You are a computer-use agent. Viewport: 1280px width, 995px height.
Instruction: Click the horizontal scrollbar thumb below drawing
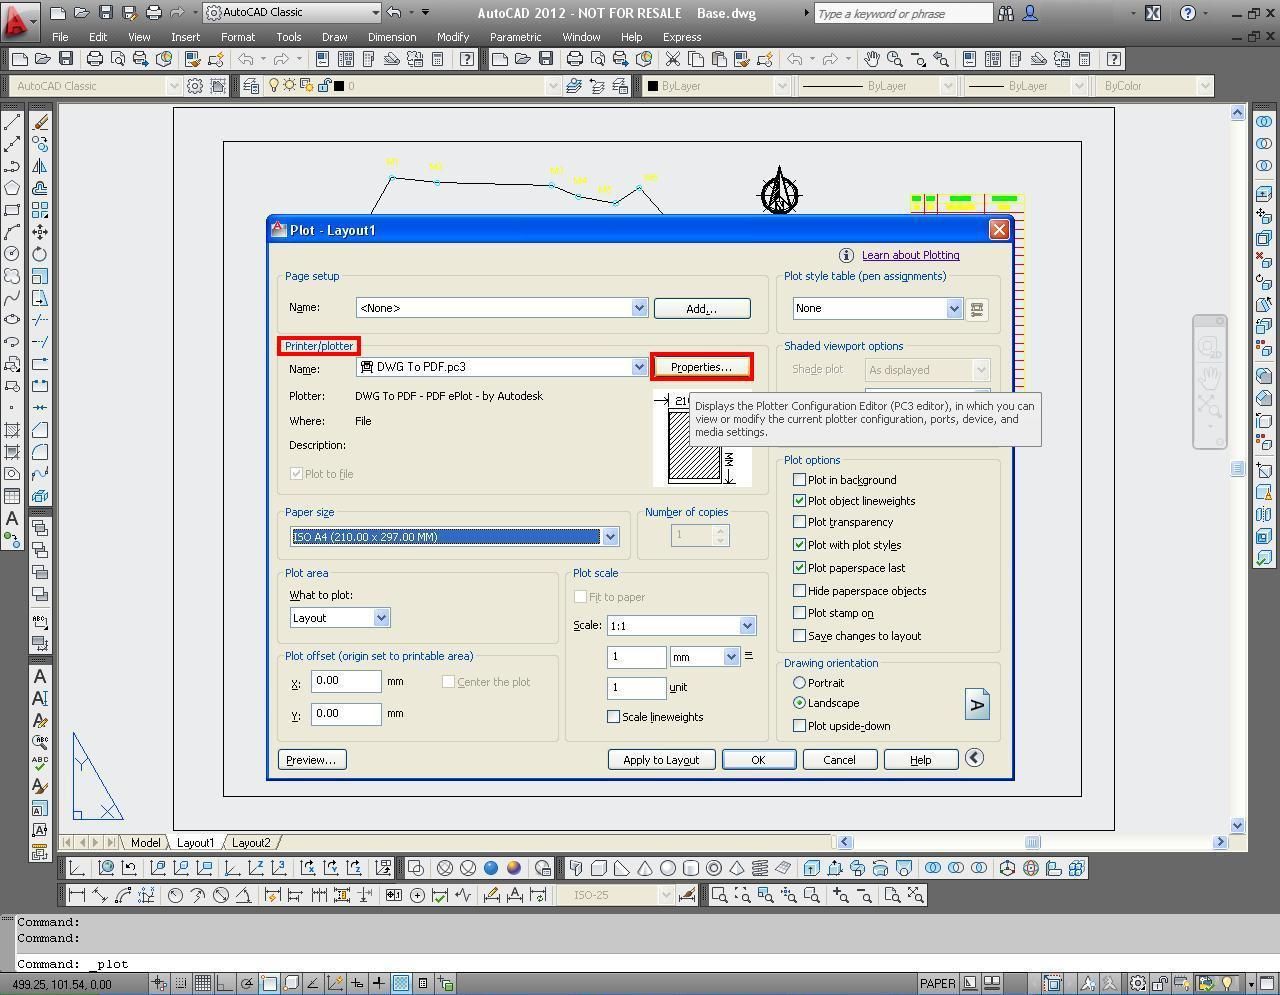tap(1033, 842)
